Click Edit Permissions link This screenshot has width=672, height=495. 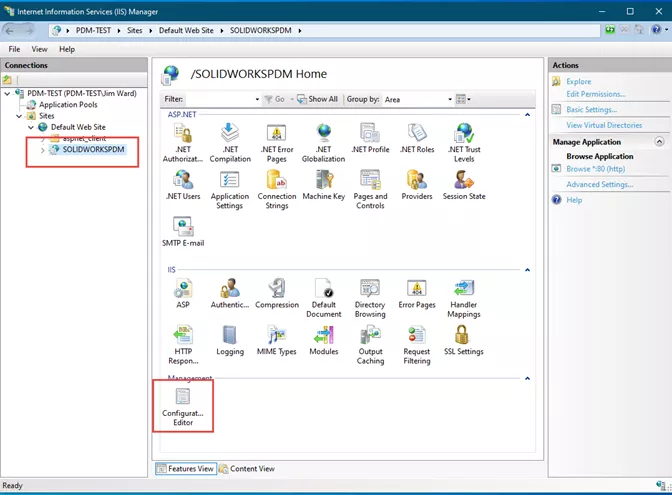coord(596,94)
